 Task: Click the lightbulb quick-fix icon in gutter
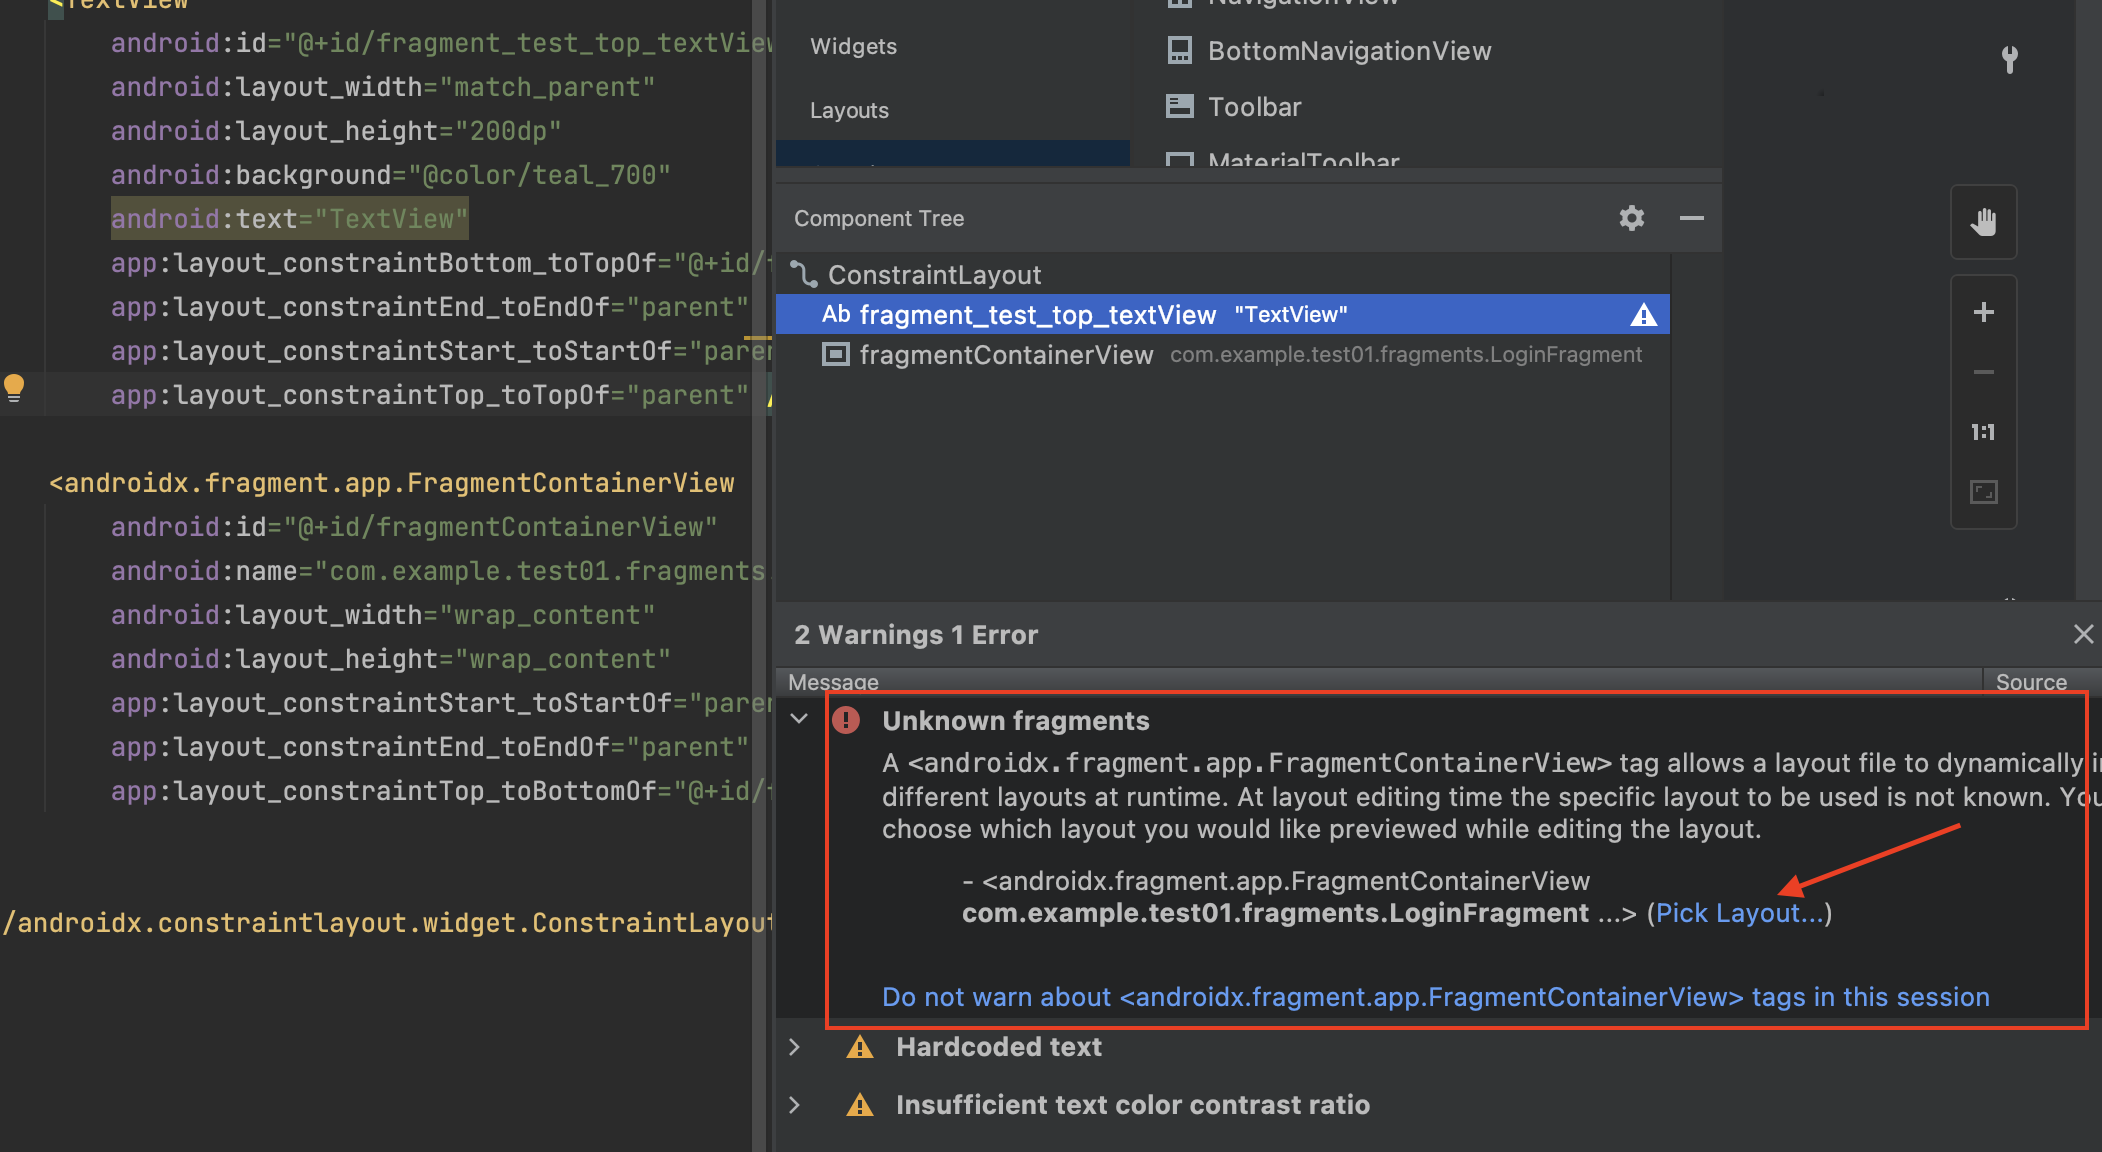pos(14,387)
